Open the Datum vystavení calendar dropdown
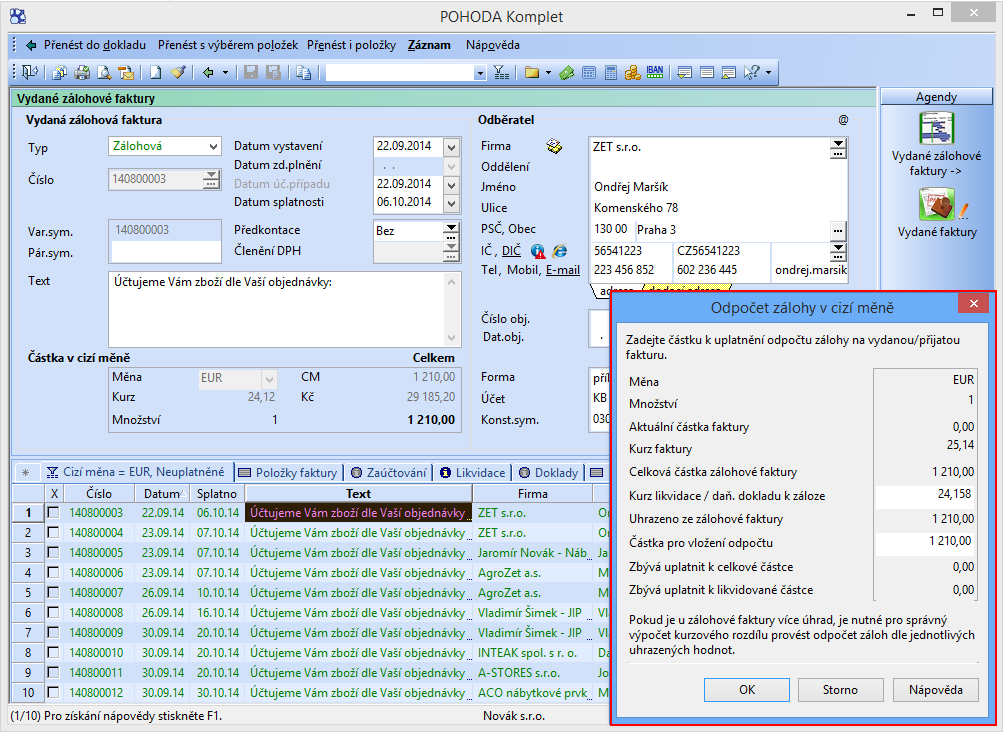Screen dimensions: 1003x733 pyautogui.click(x=452, y=147)
